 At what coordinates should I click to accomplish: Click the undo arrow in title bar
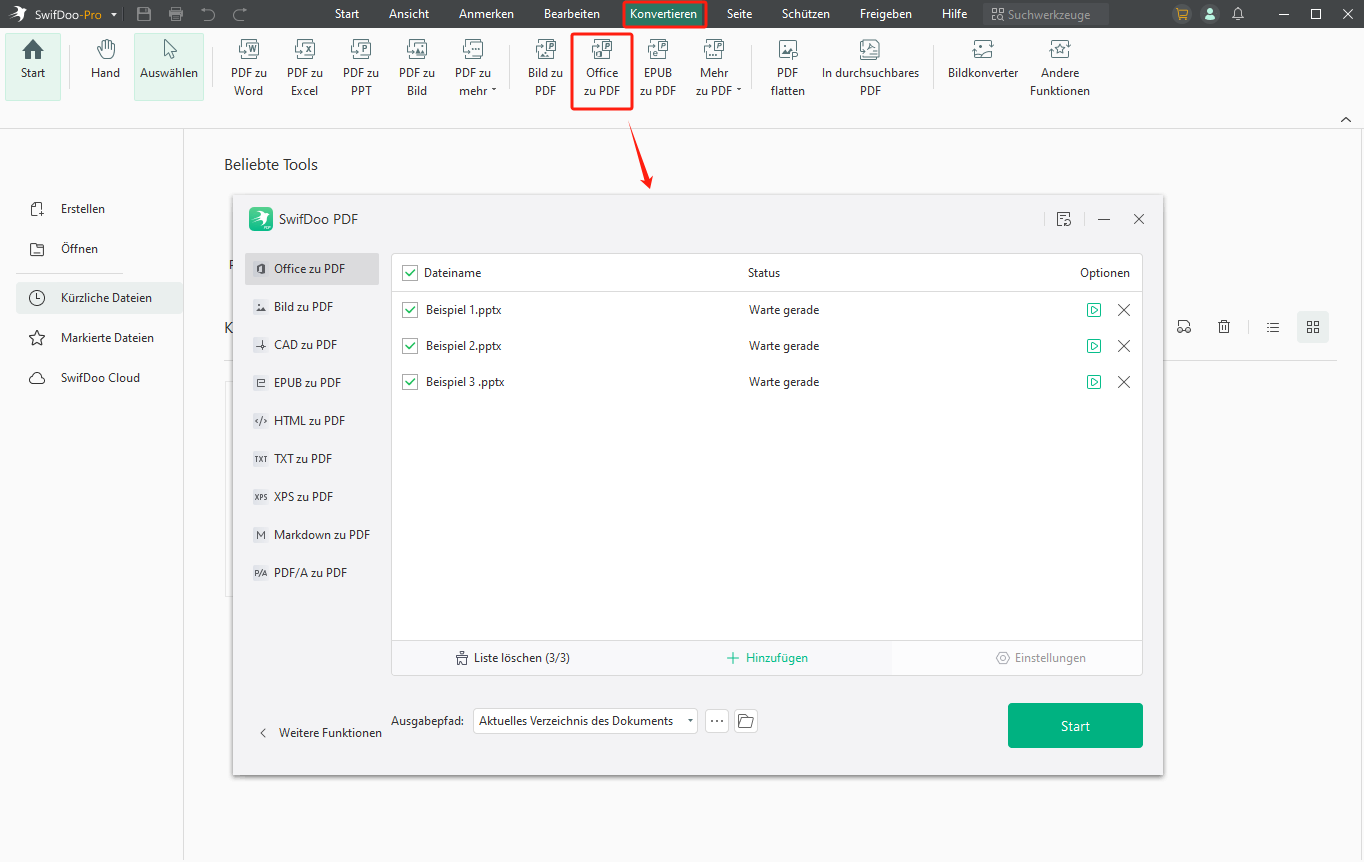coord(208,14)
